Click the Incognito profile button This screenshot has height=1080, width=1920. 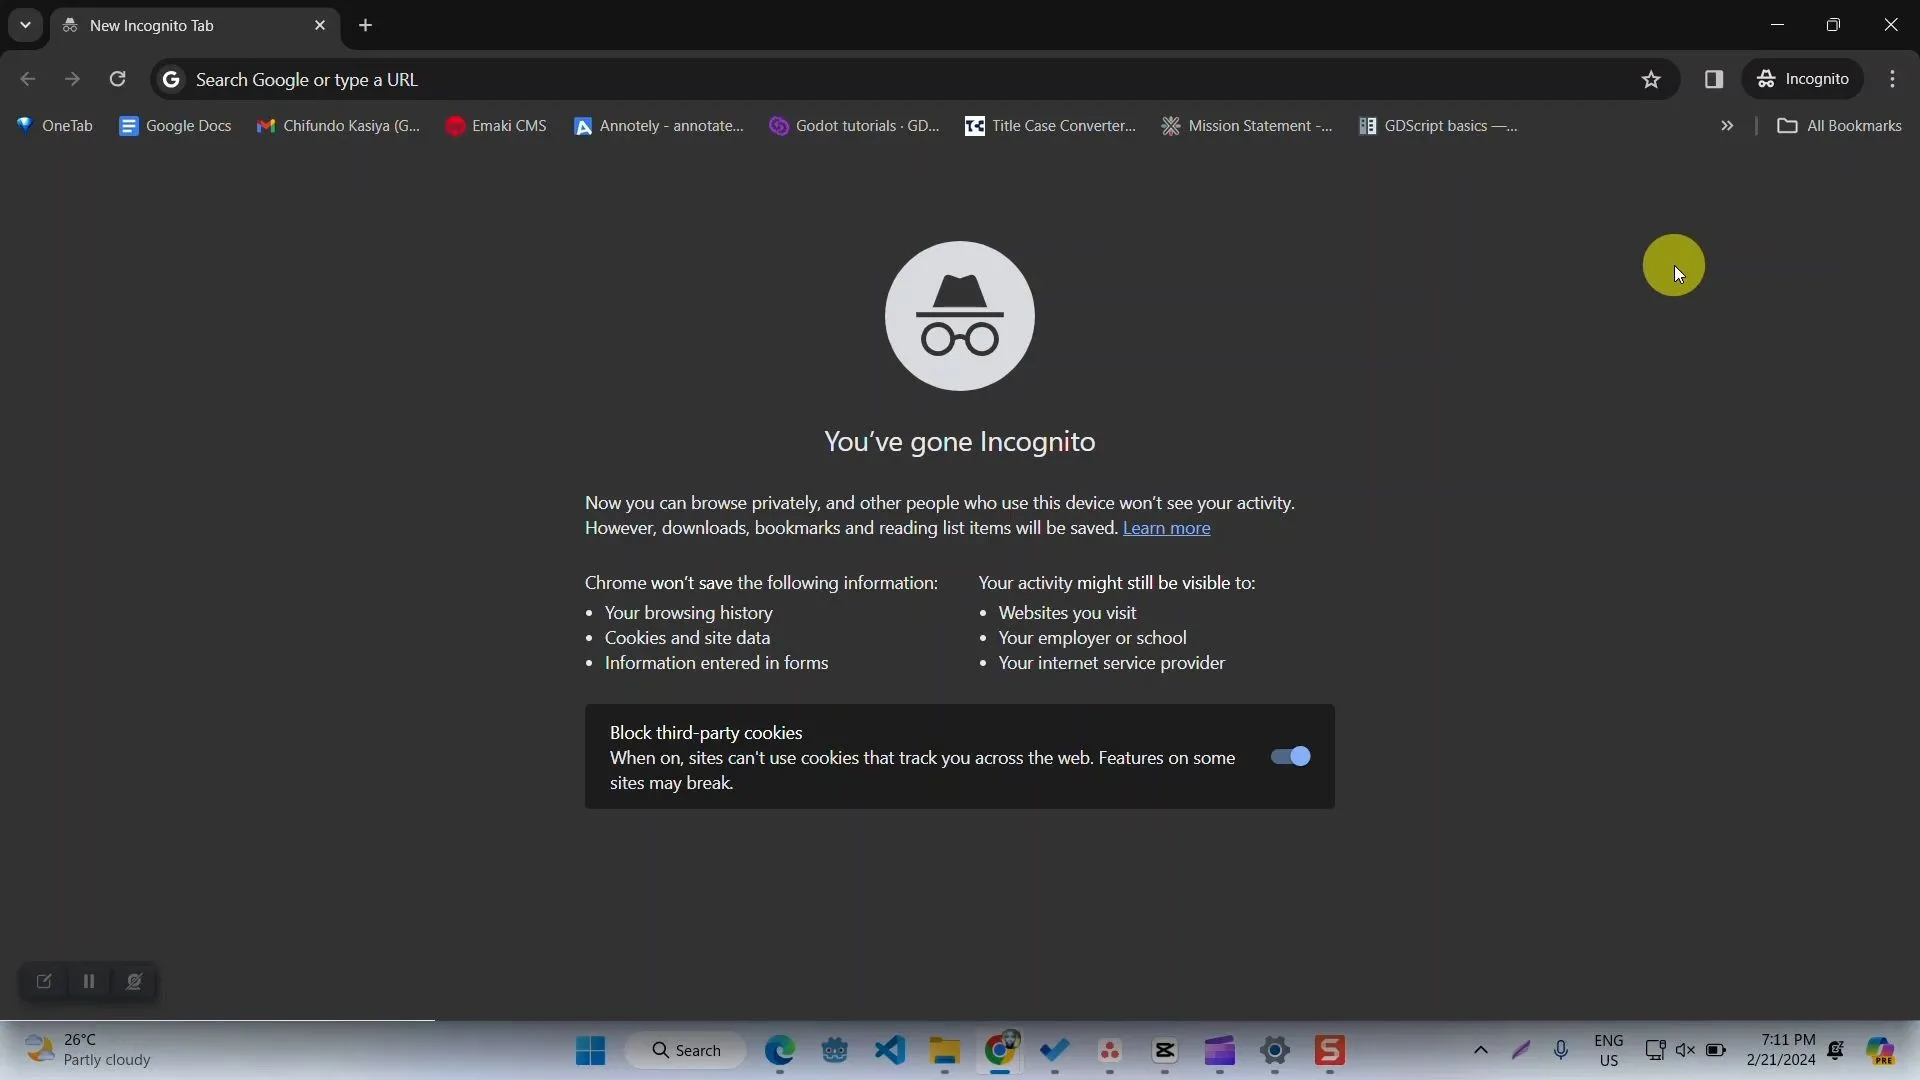[x=1804, y=79]
